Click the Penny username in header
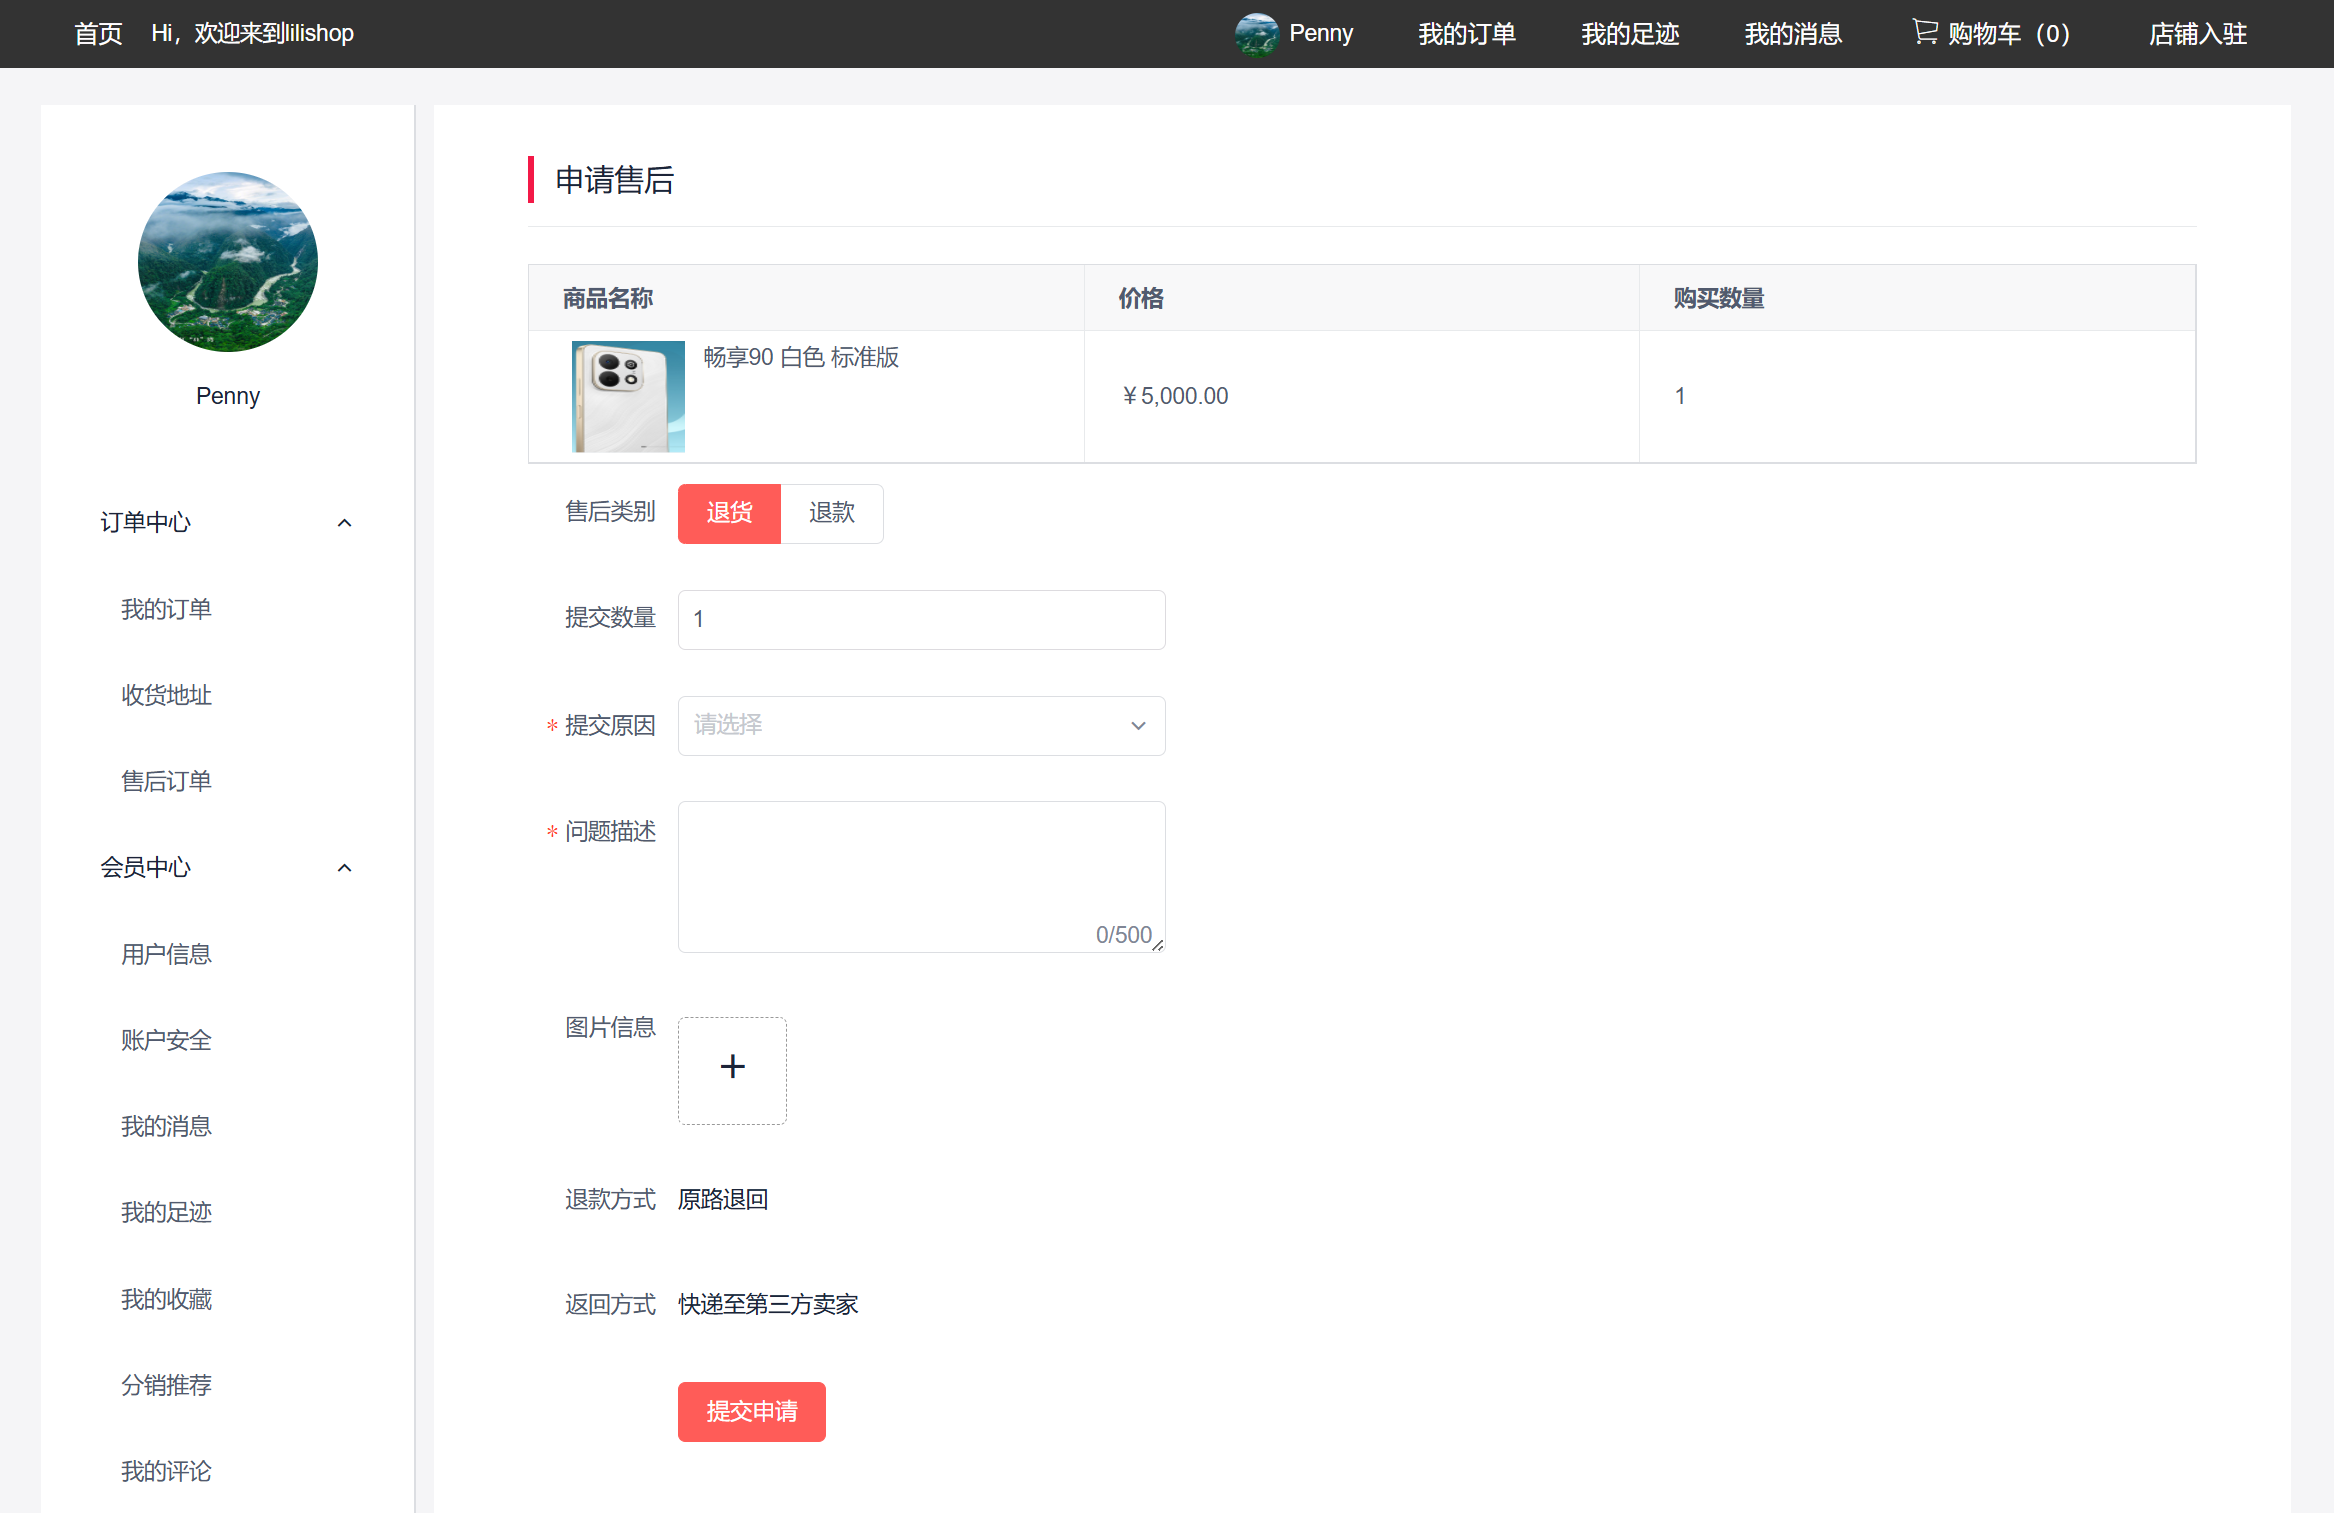 tap(1321, 34)
